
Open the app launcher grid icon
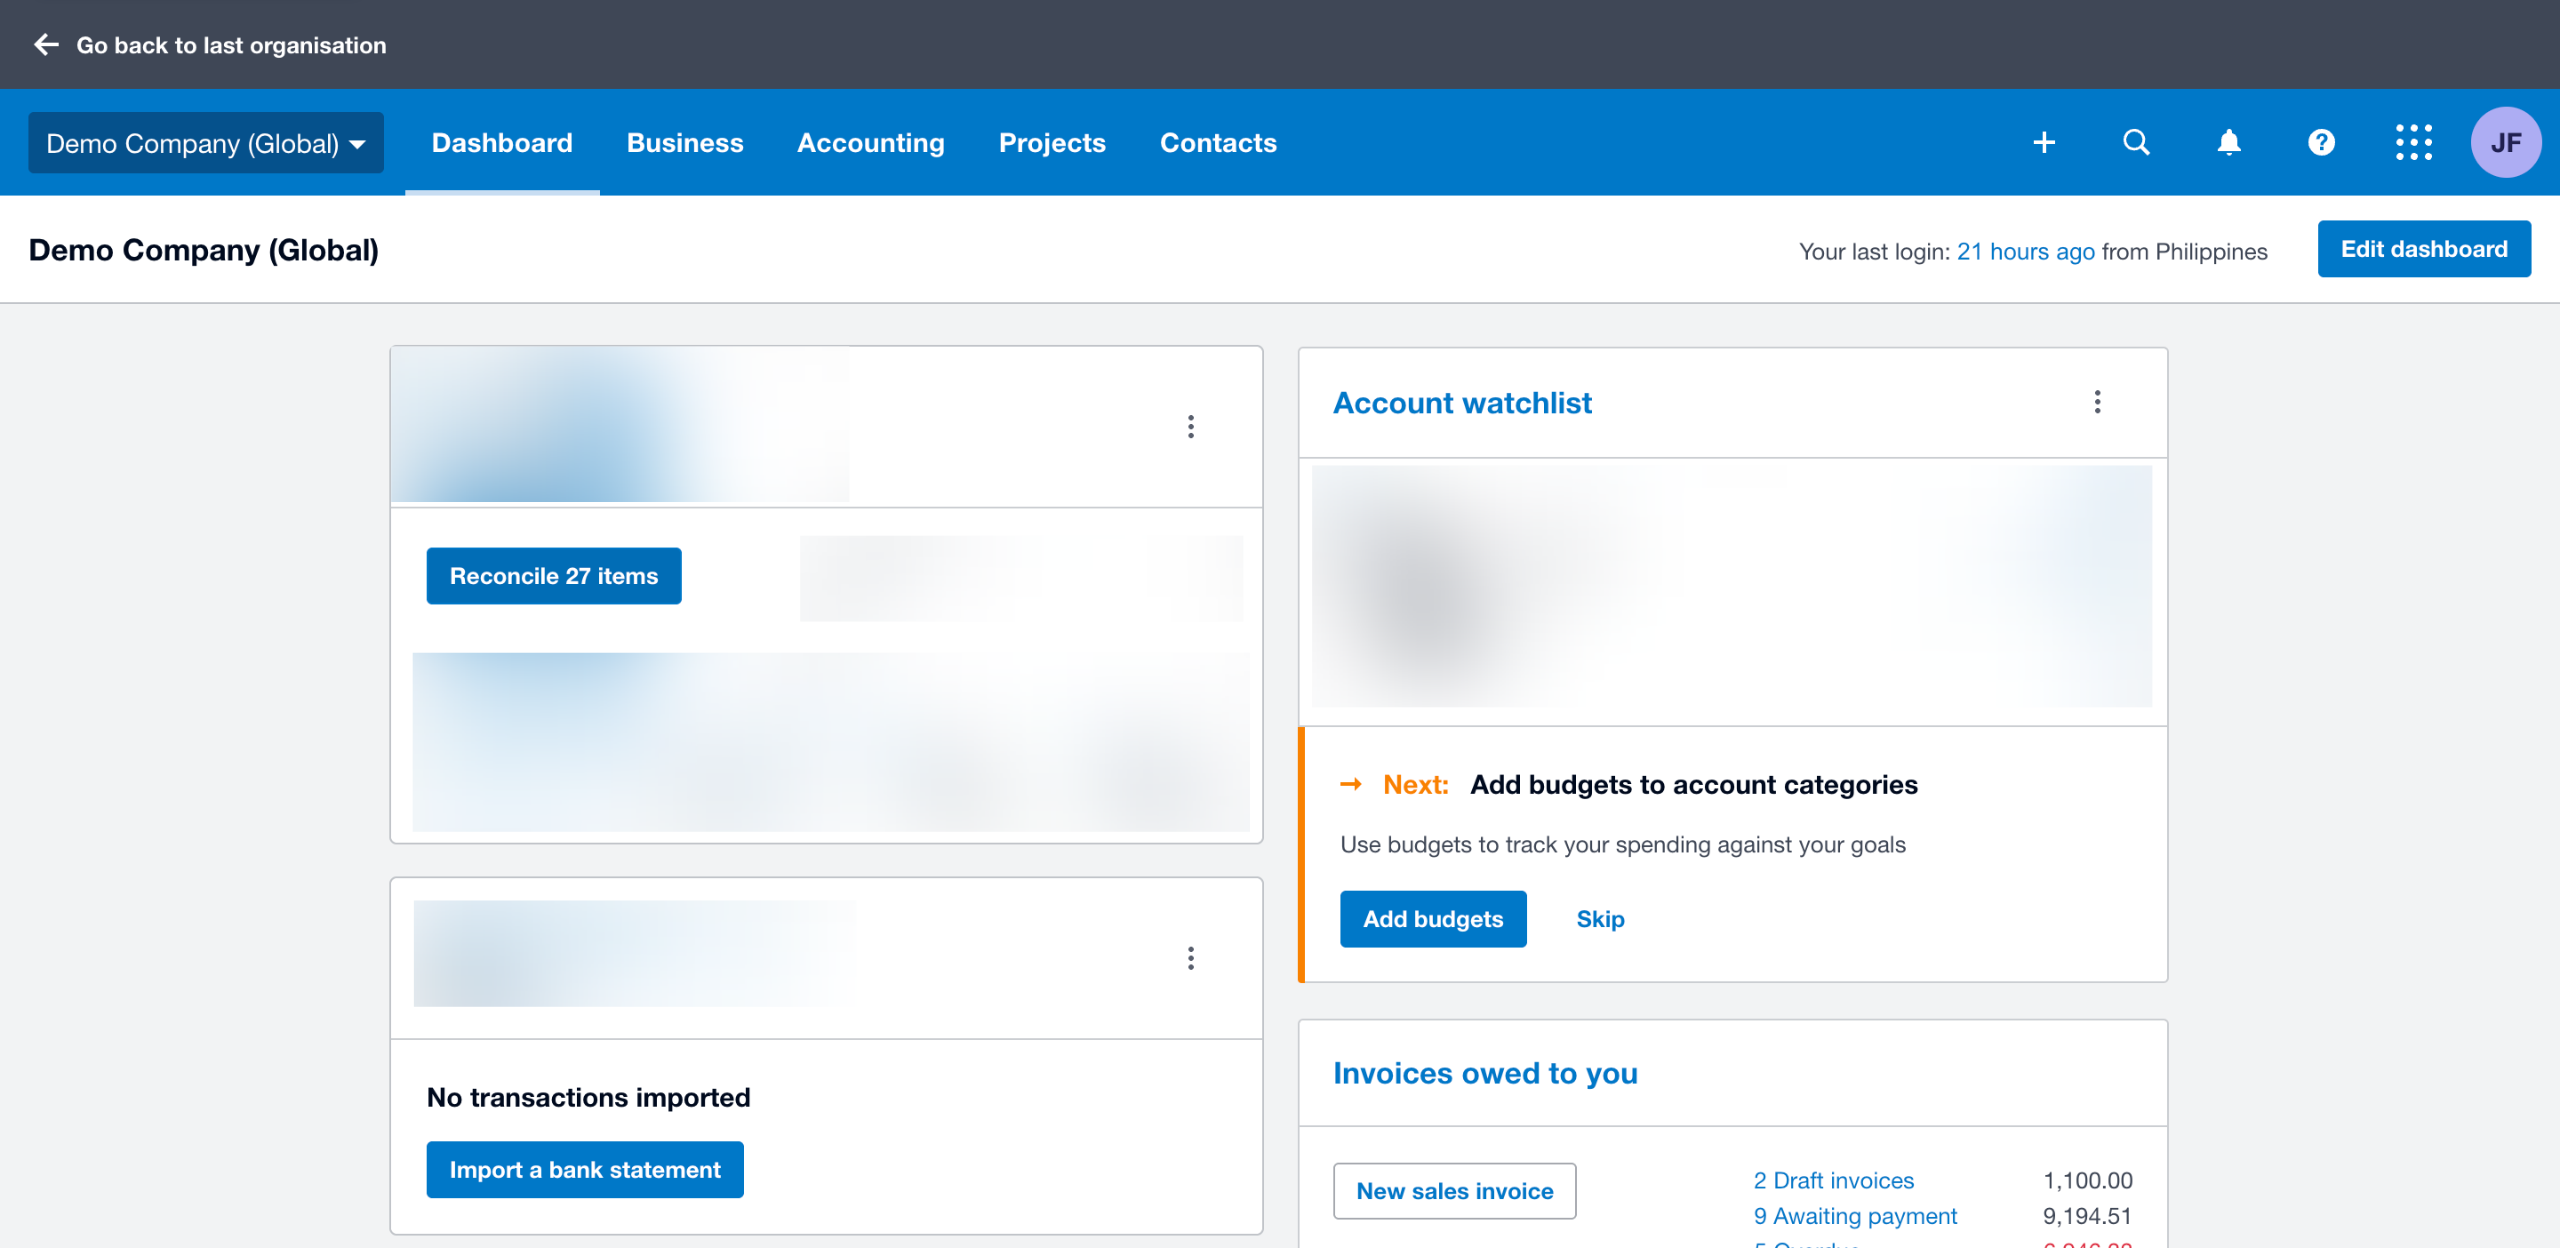point(2414,142)
